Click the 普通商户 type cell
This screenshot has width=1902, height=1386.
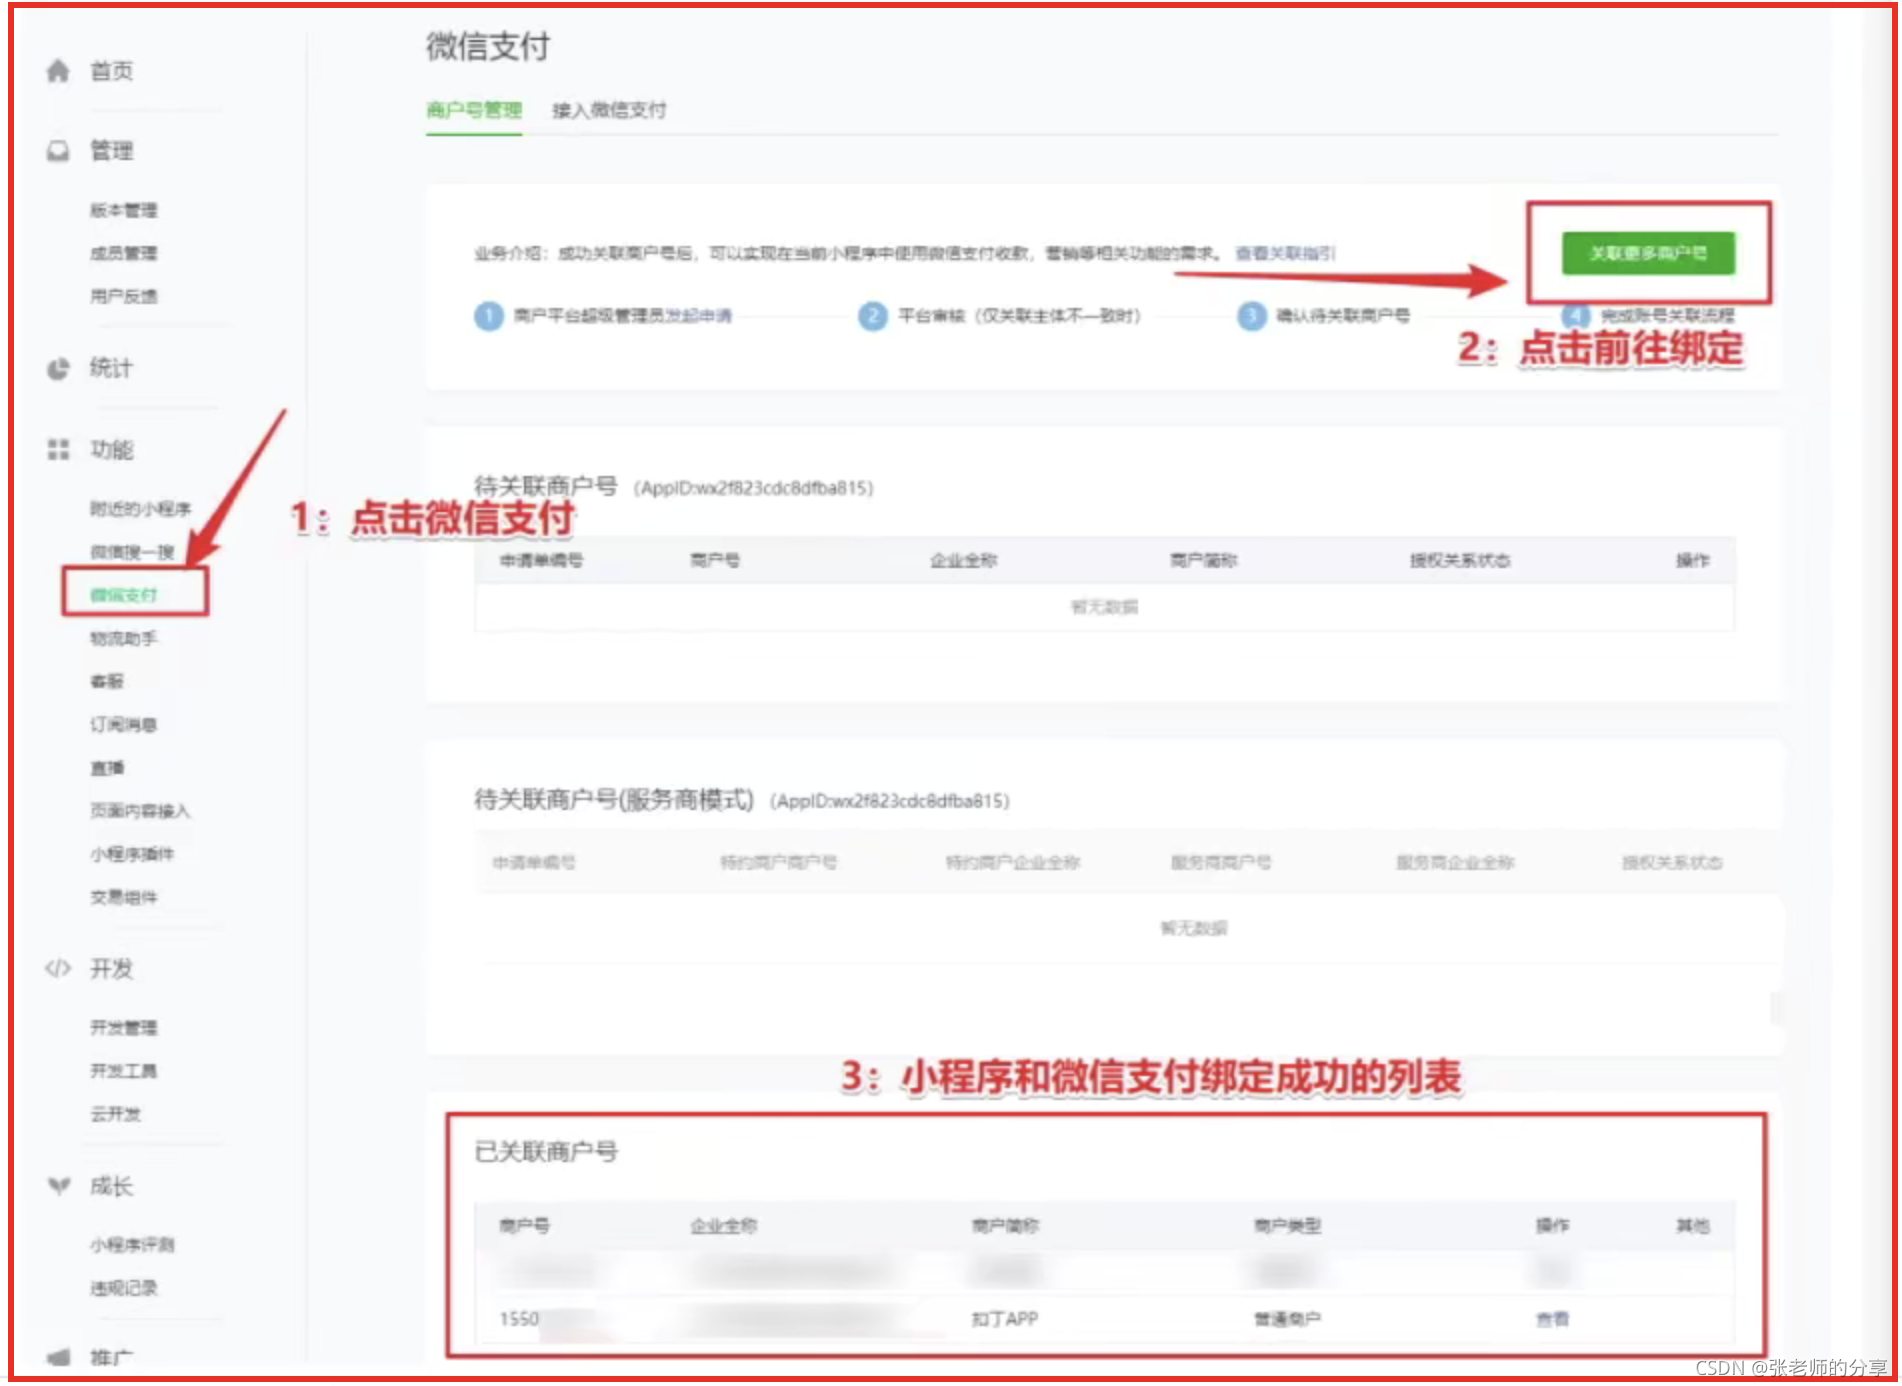pyautogui.click(x=1288, y=1319)
